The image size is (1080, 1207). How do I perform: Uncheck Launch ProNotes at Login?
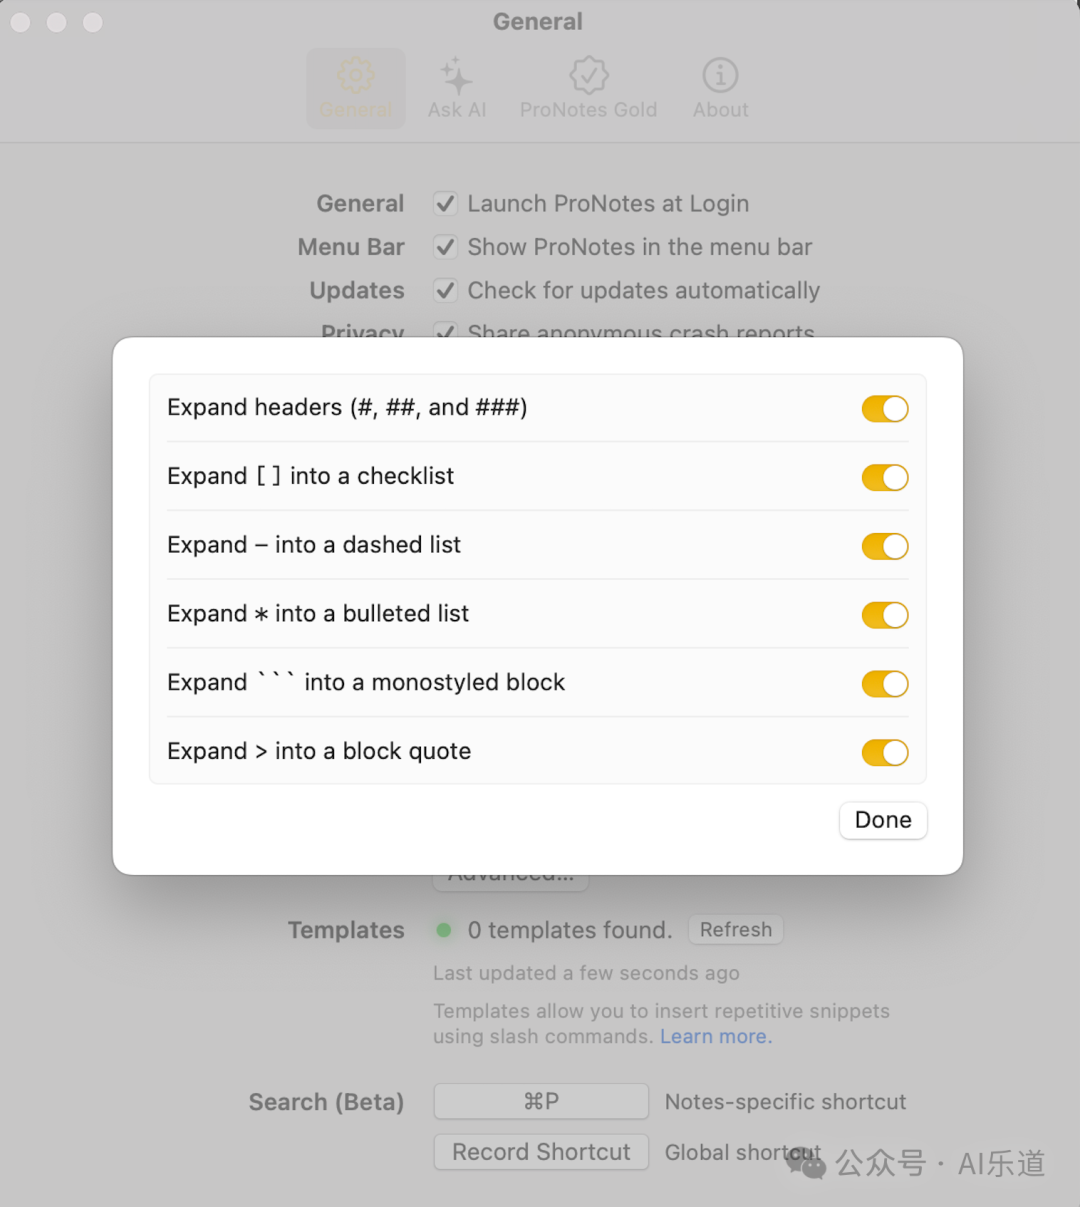coord(445,204)
